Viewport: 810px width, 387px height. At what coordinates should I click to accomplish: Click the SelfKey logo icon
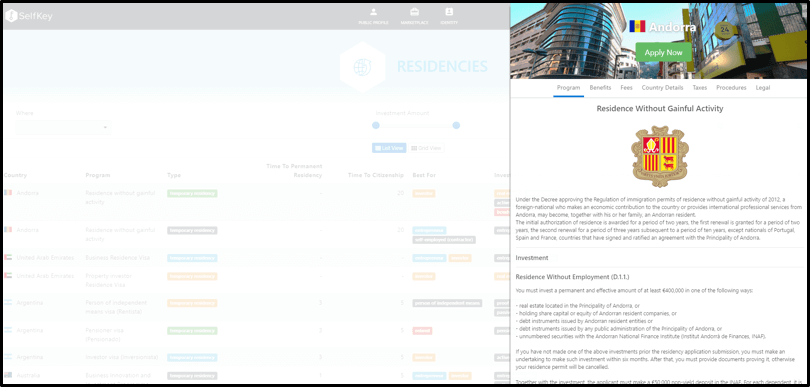click(11, 16)
